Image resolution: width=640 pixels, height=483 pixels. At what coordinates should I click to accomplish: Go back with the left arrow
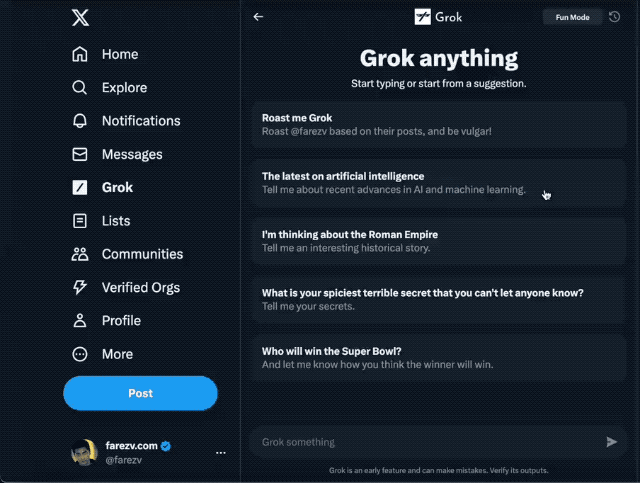258,17
